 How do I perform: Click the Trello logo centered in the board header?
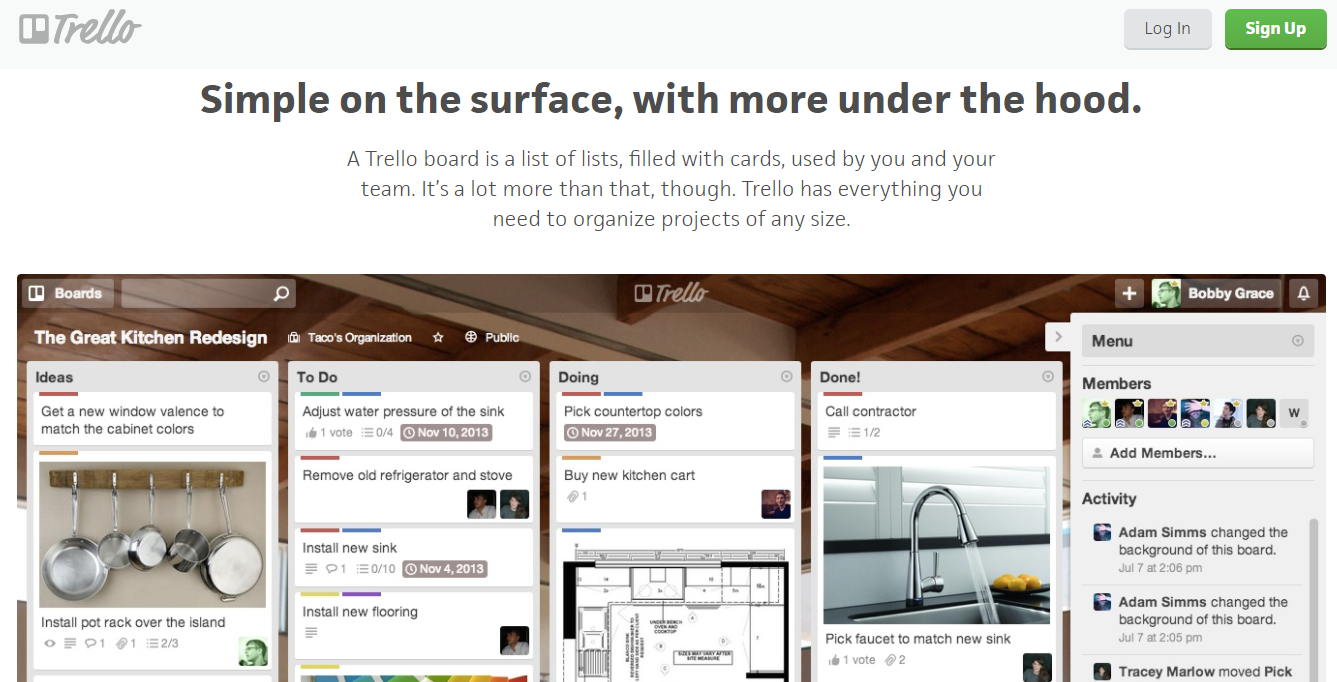[x=670, y=293]
